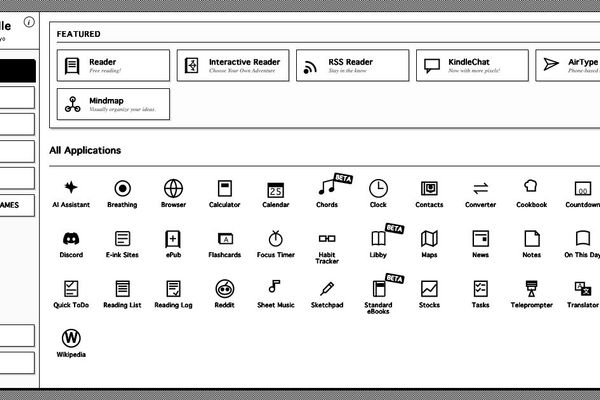
Task: Open the featured RSS Reader card
Action: [x=353, y=65]
